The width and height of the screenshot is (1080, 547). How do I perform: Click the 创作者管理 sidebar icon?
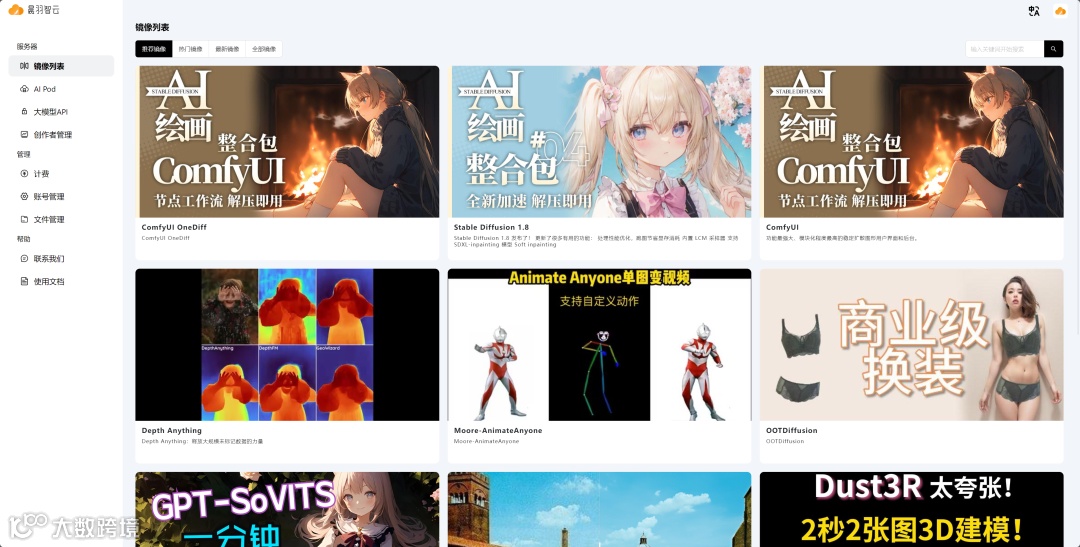pos(24,134)
